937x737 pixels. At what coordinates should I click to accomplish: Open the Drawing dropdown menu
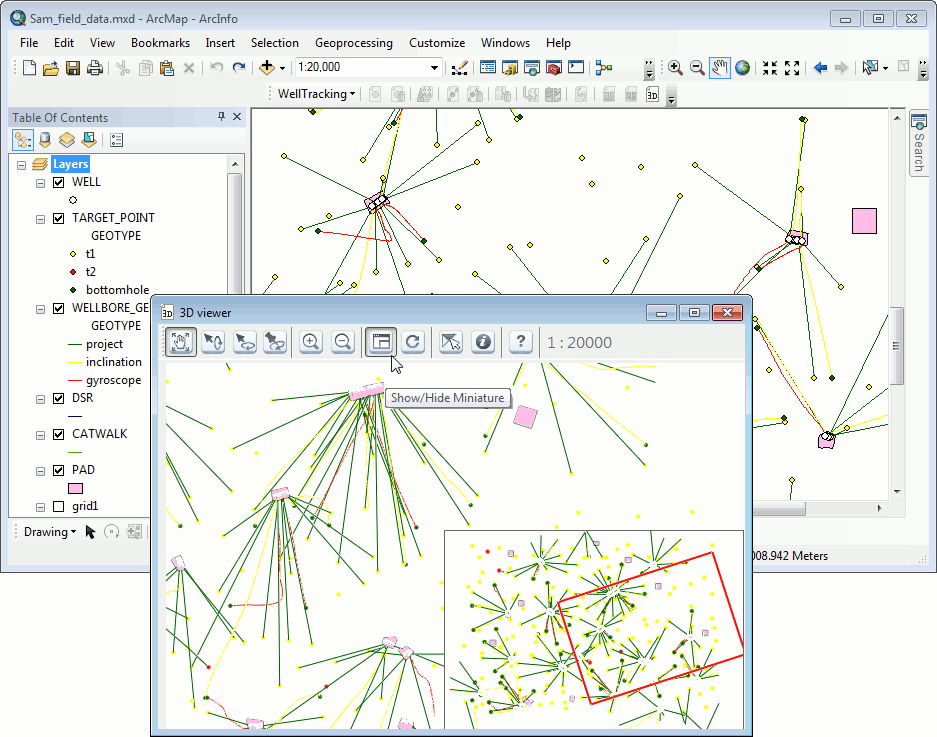[50, 532]
